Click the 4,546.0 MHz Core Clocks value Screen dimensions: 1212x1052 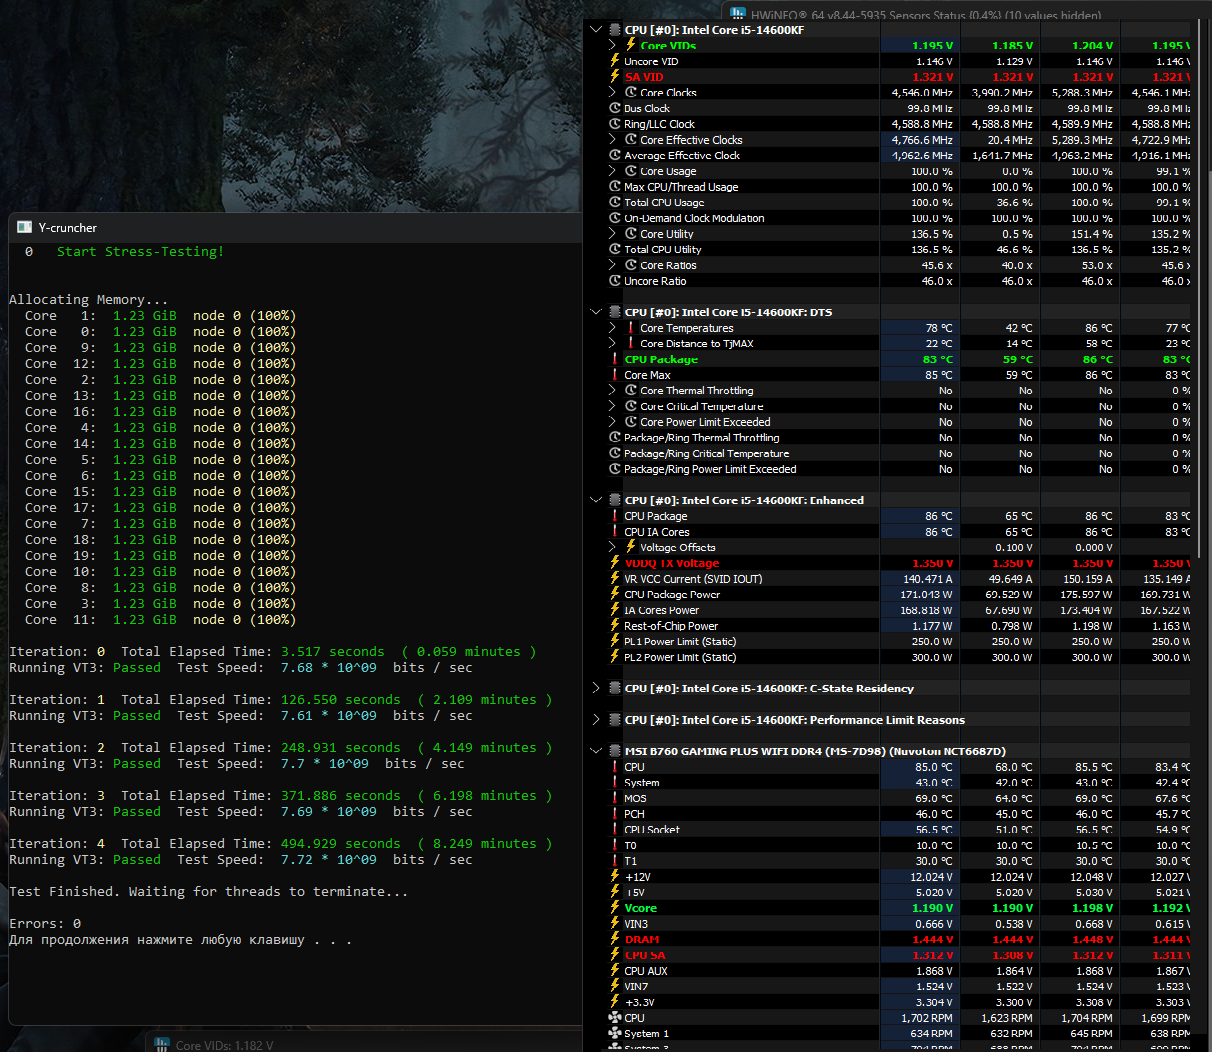click(923, 92)
